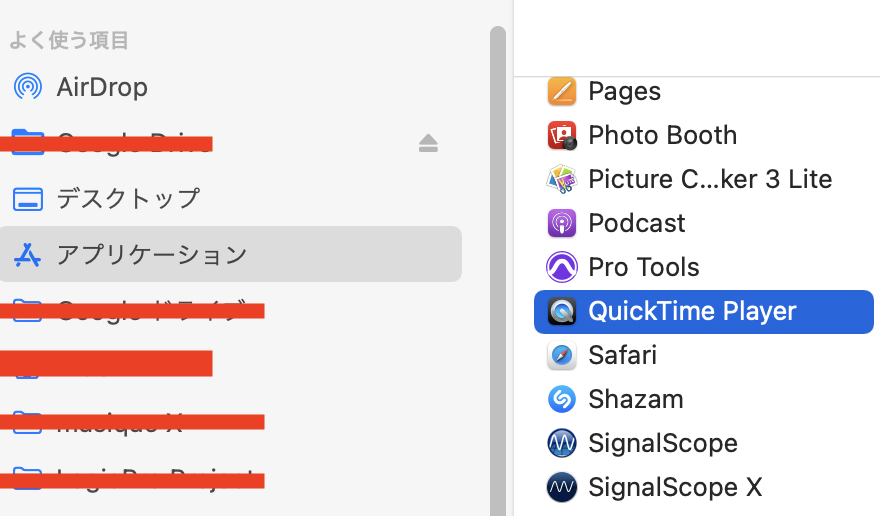Click the Podcast app icon
The width and height of the screenshot is (880, 516).
click(562, 223)
